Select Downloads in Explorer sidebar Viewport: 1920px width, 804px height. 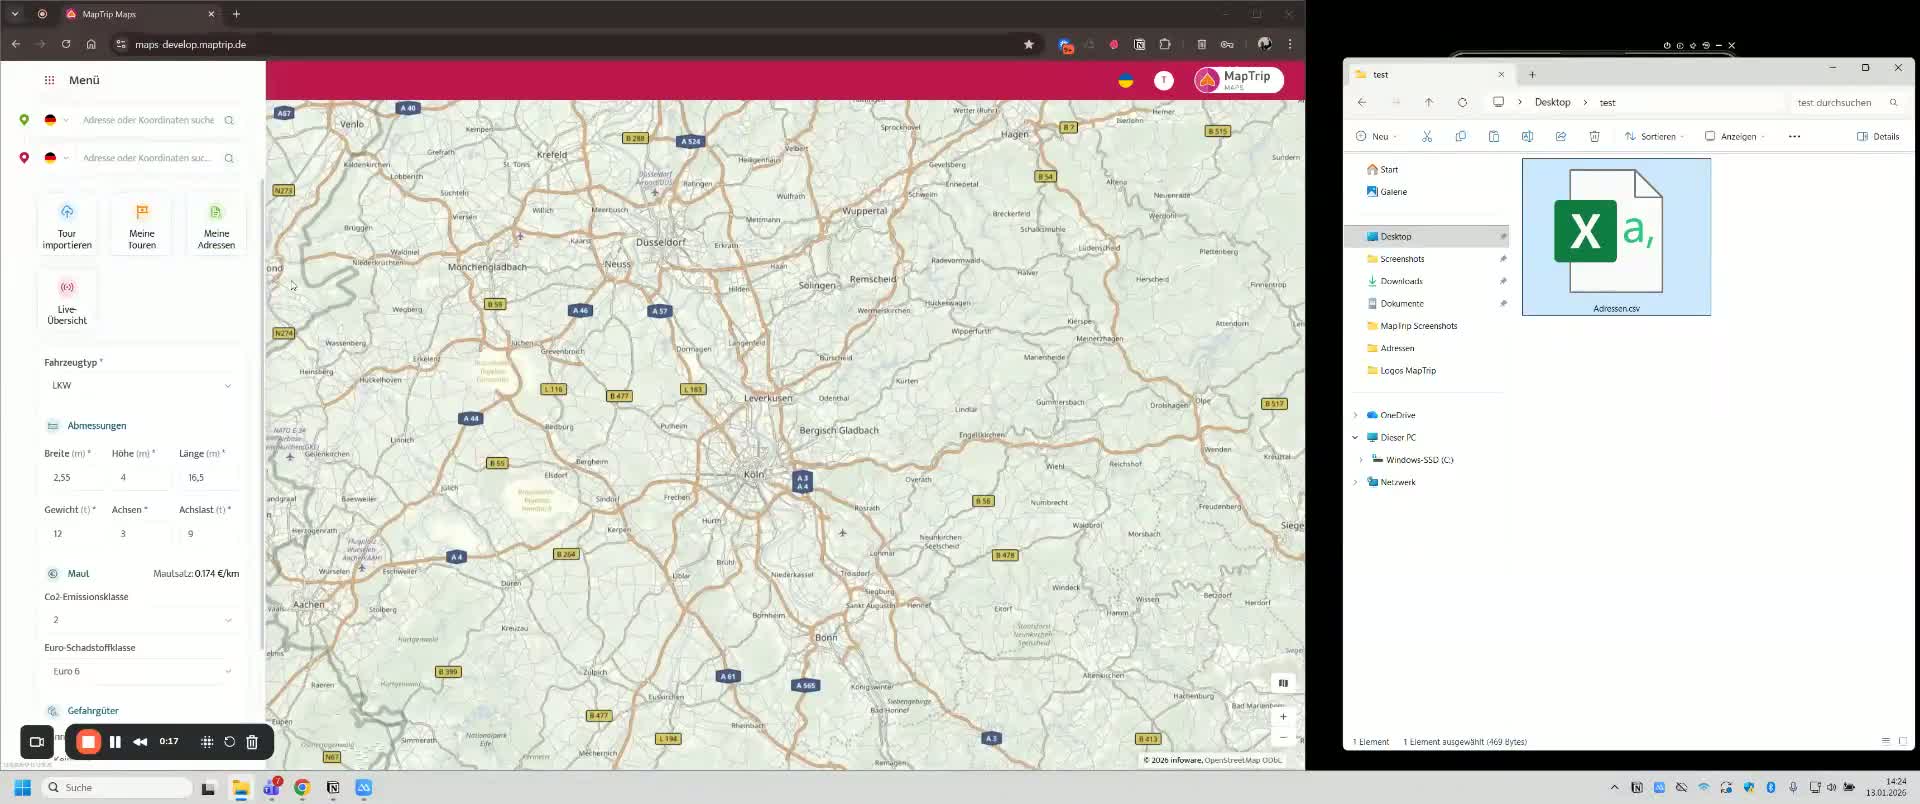1401,281
